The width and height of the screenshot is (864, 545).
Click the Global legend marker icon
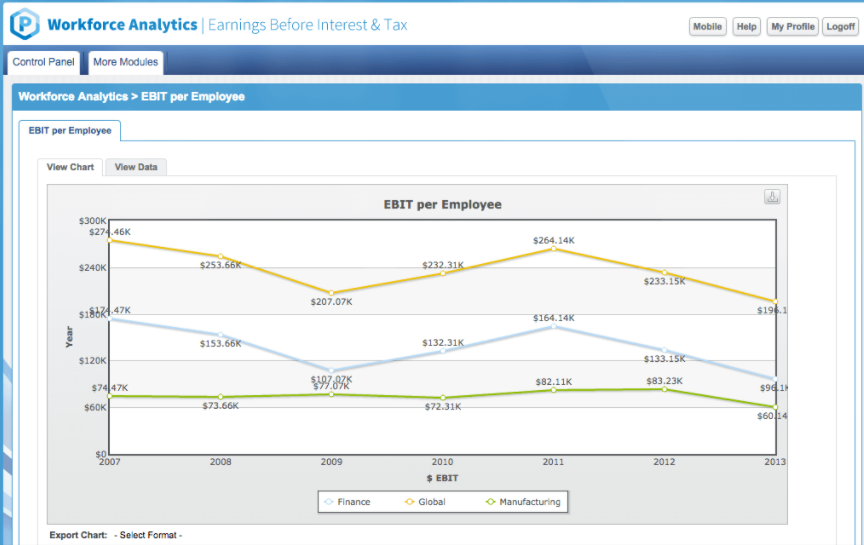pos(409,502)
